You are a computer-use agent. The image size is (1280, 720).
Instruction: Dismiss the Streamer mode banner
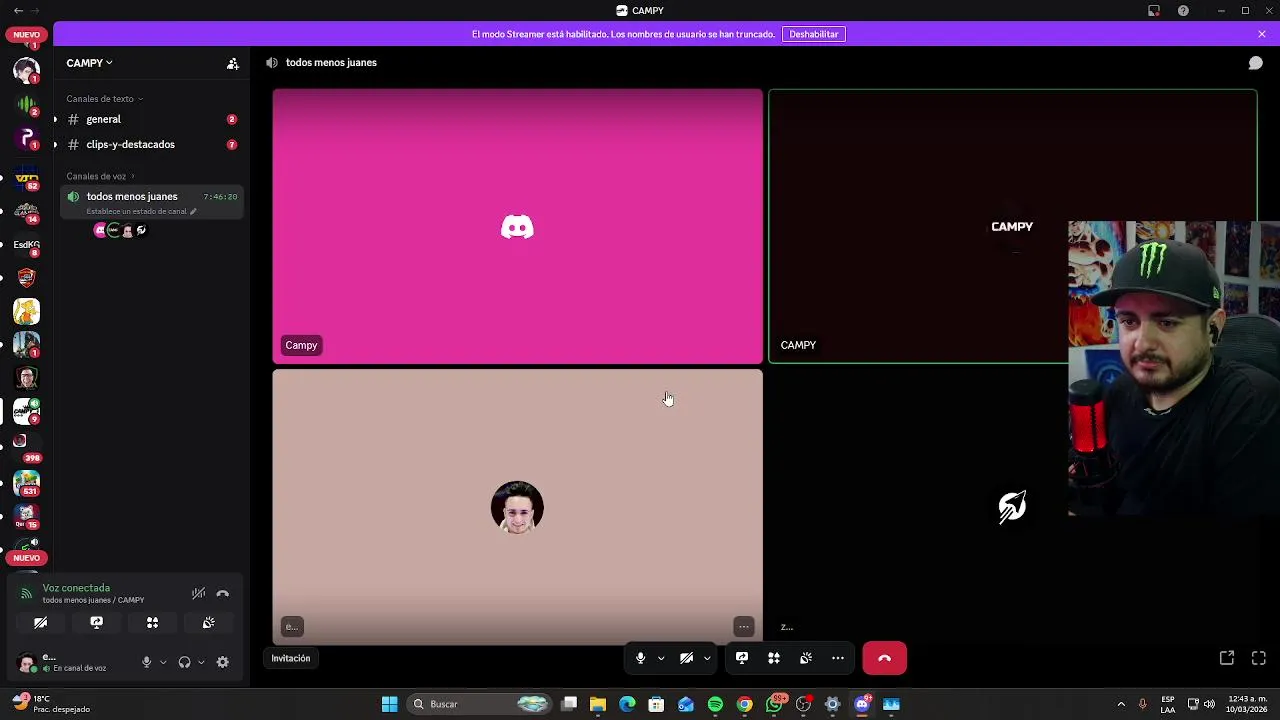(x=1262, y=34)
